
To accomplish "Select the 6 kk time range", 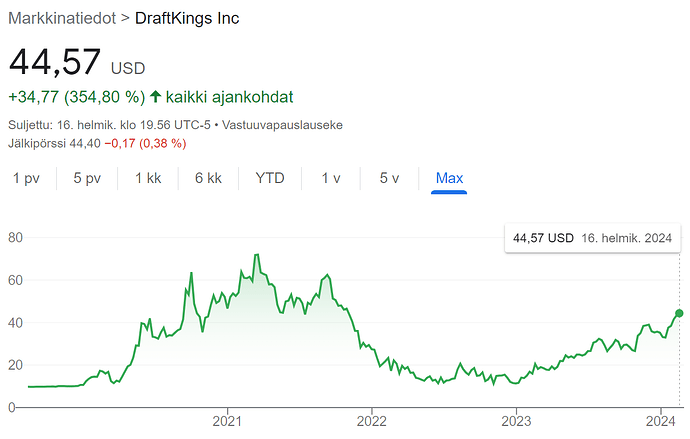I will tap(208, 178).
